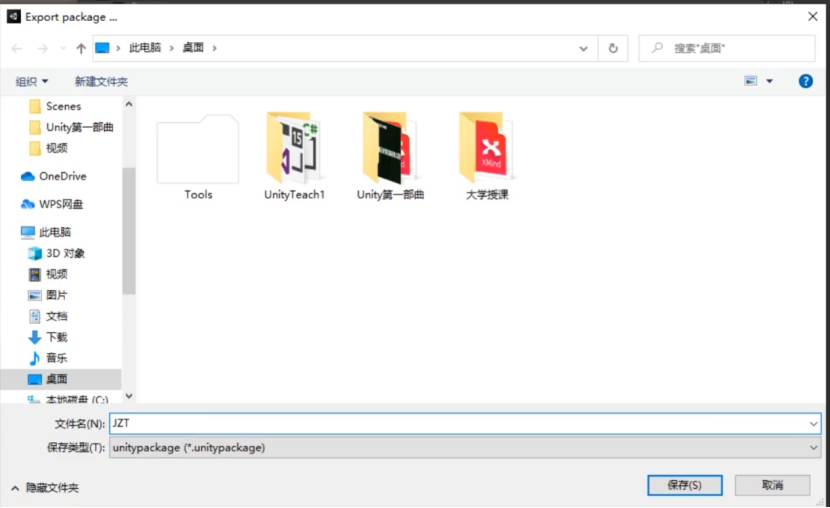
Task: Change the view layout icon
Action: point(751,81)
